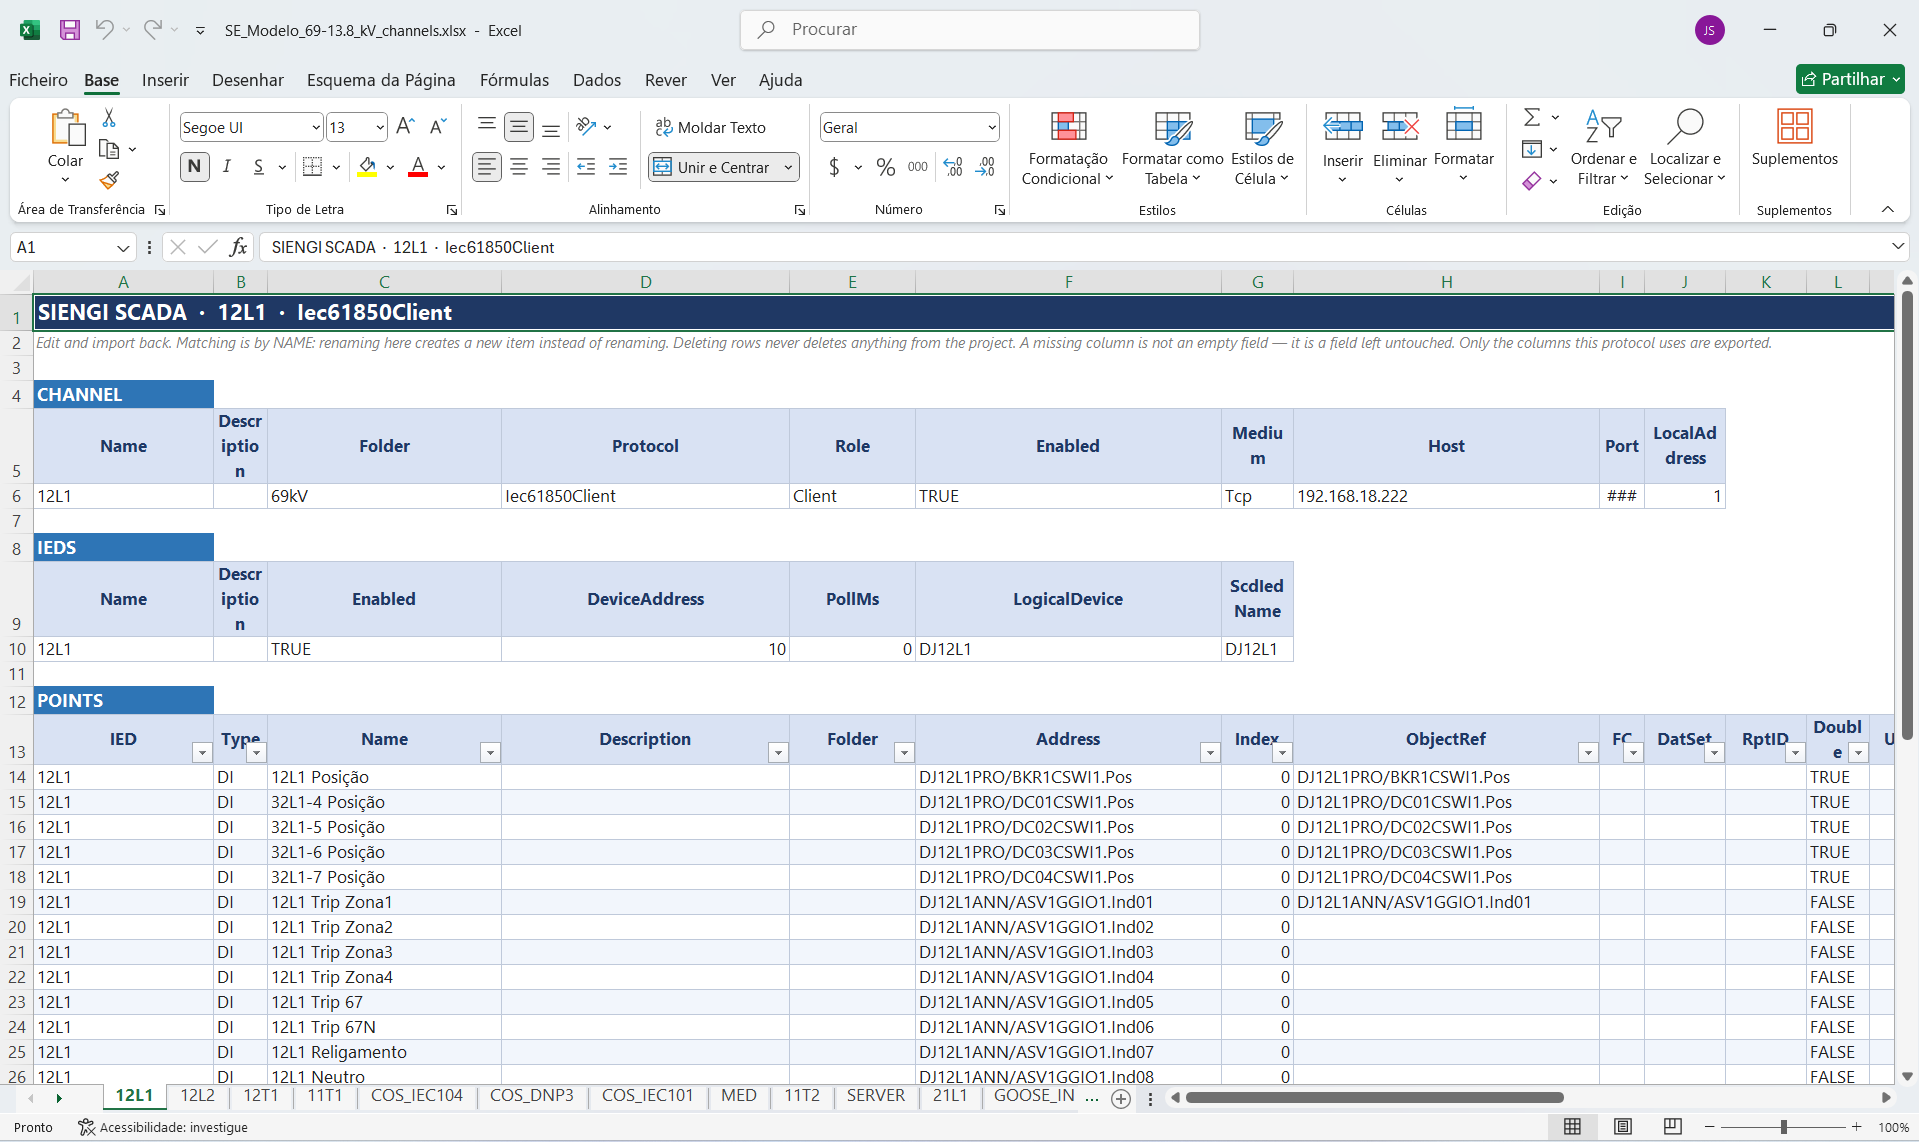This screenshot has width=1919, height=1142.
Task: Toggle underline formatting
Action: (x=259, y=167)
